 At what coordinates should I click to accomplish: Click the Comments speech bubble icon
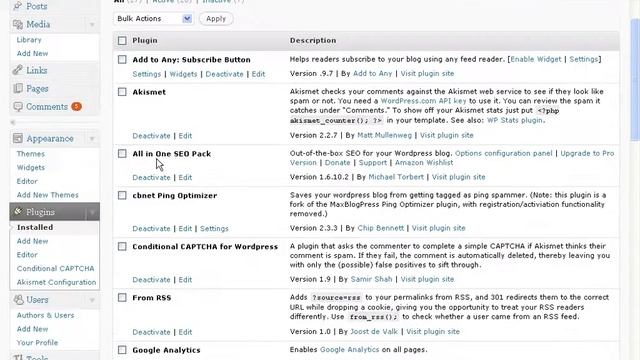tap(18, 107)
